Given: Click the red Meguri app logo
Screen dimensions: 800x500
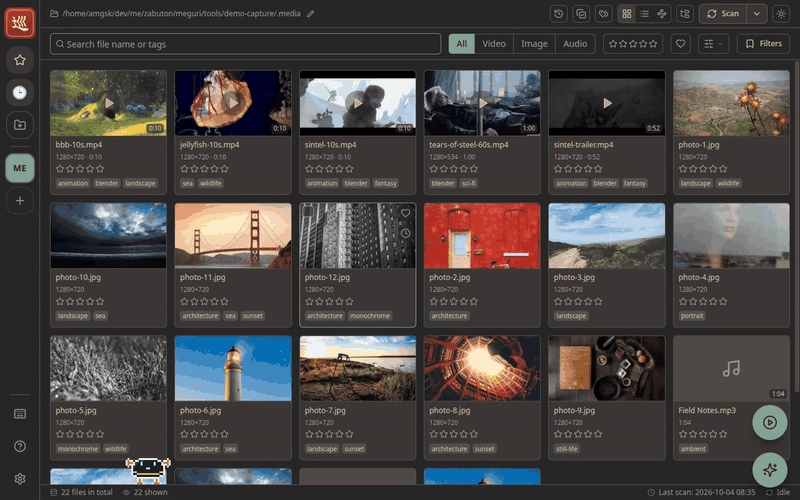Looking at the screenshot, I should (20, 23).
